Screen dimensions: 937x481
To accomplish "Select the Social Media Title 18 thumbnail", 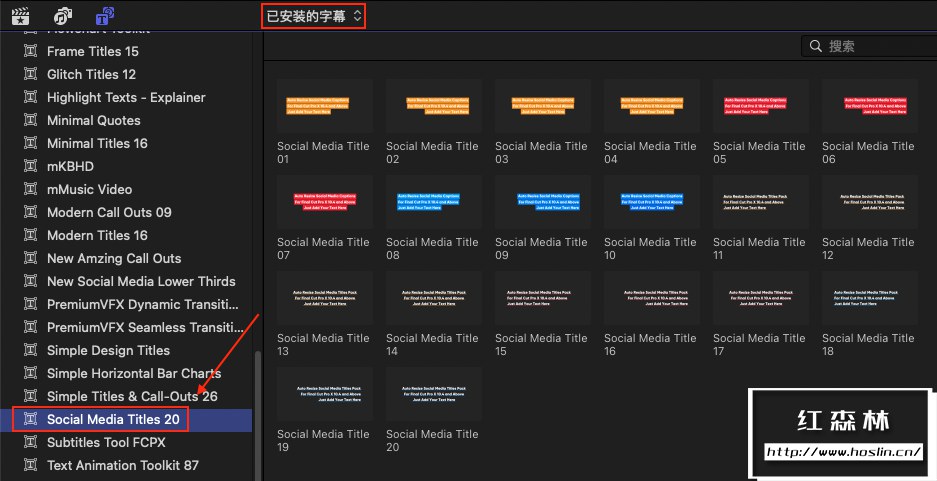I will [x=870, y=298].
